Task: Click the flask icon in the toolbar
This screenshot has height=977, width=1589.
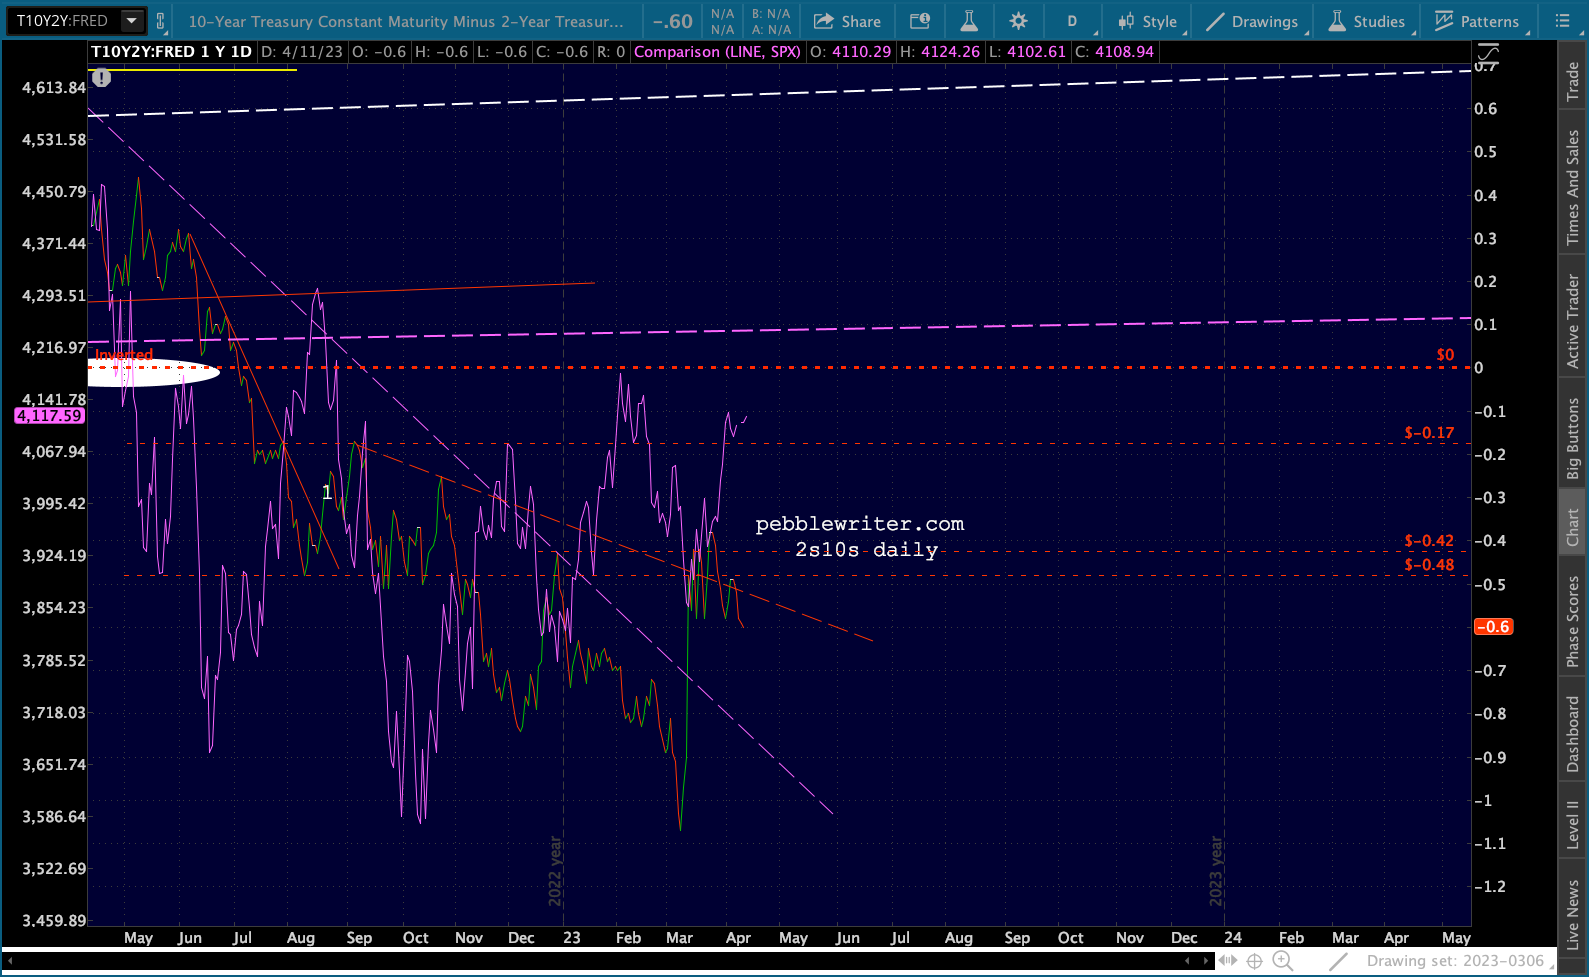Action: (969, 21)
